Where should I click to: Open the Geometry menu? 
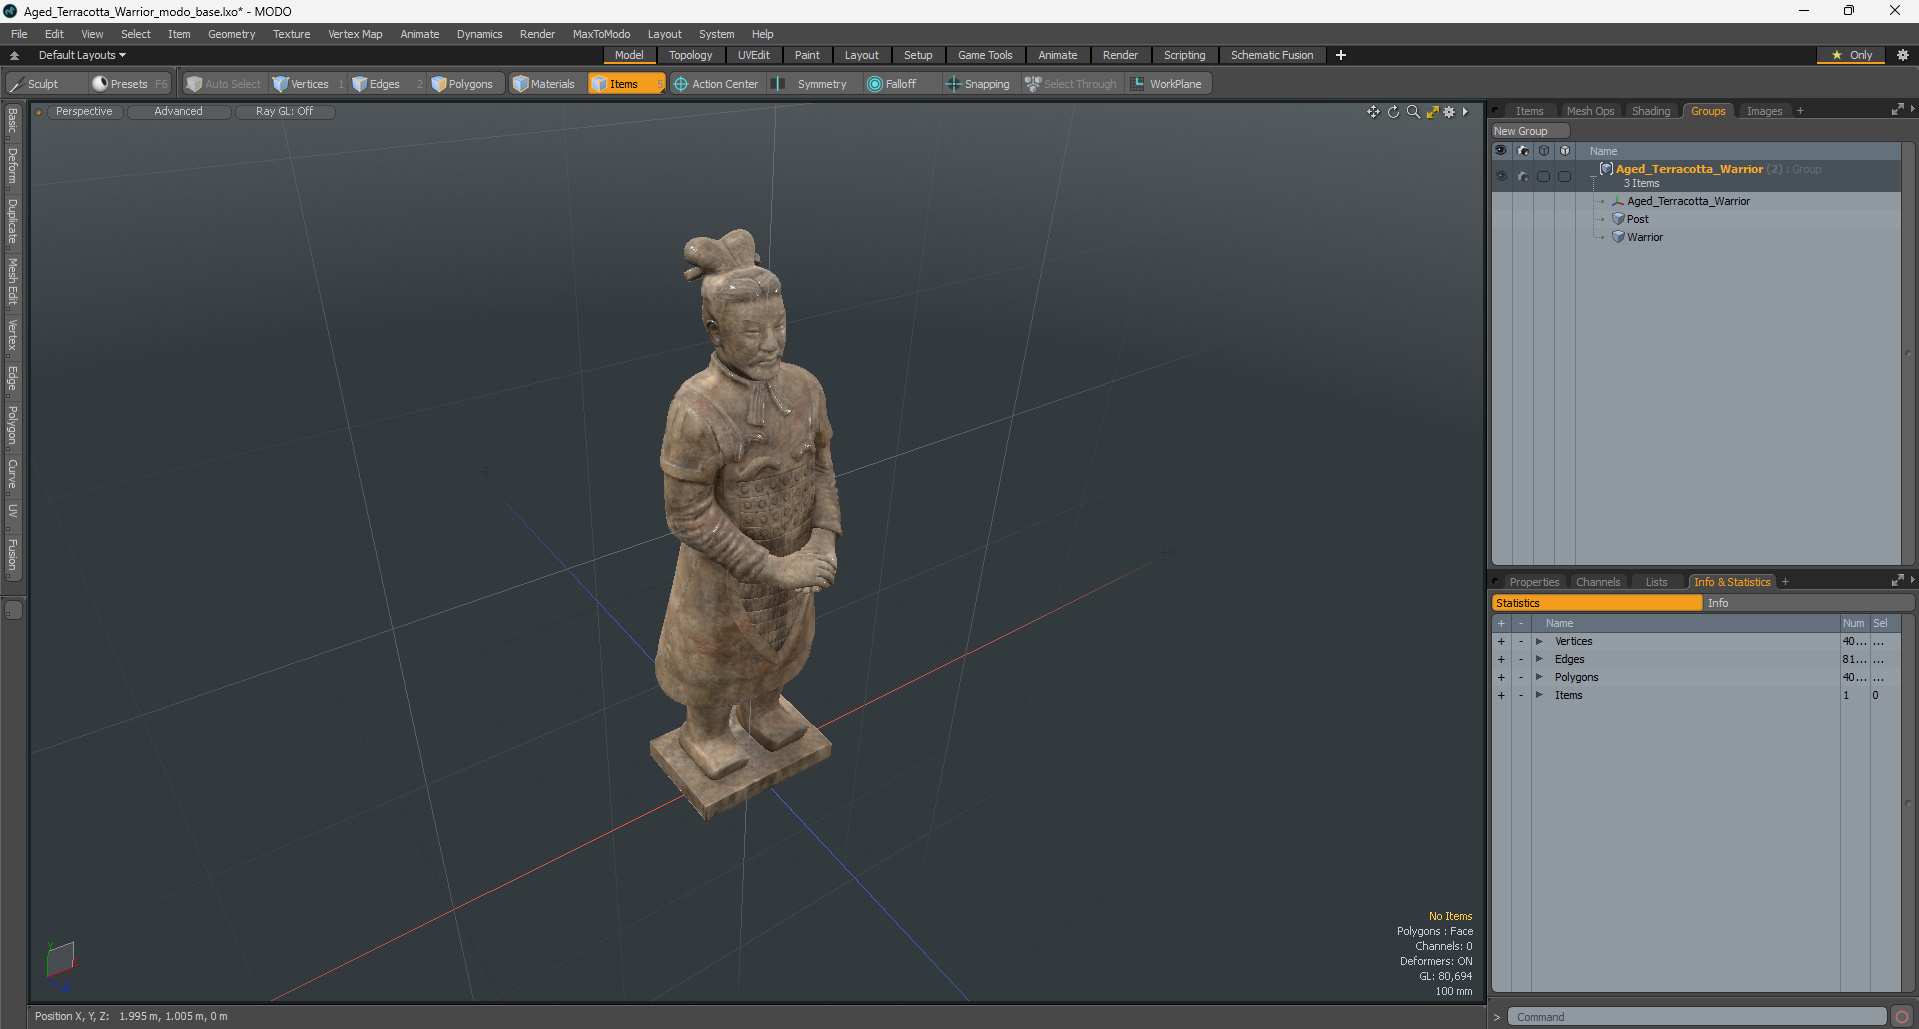231,34
